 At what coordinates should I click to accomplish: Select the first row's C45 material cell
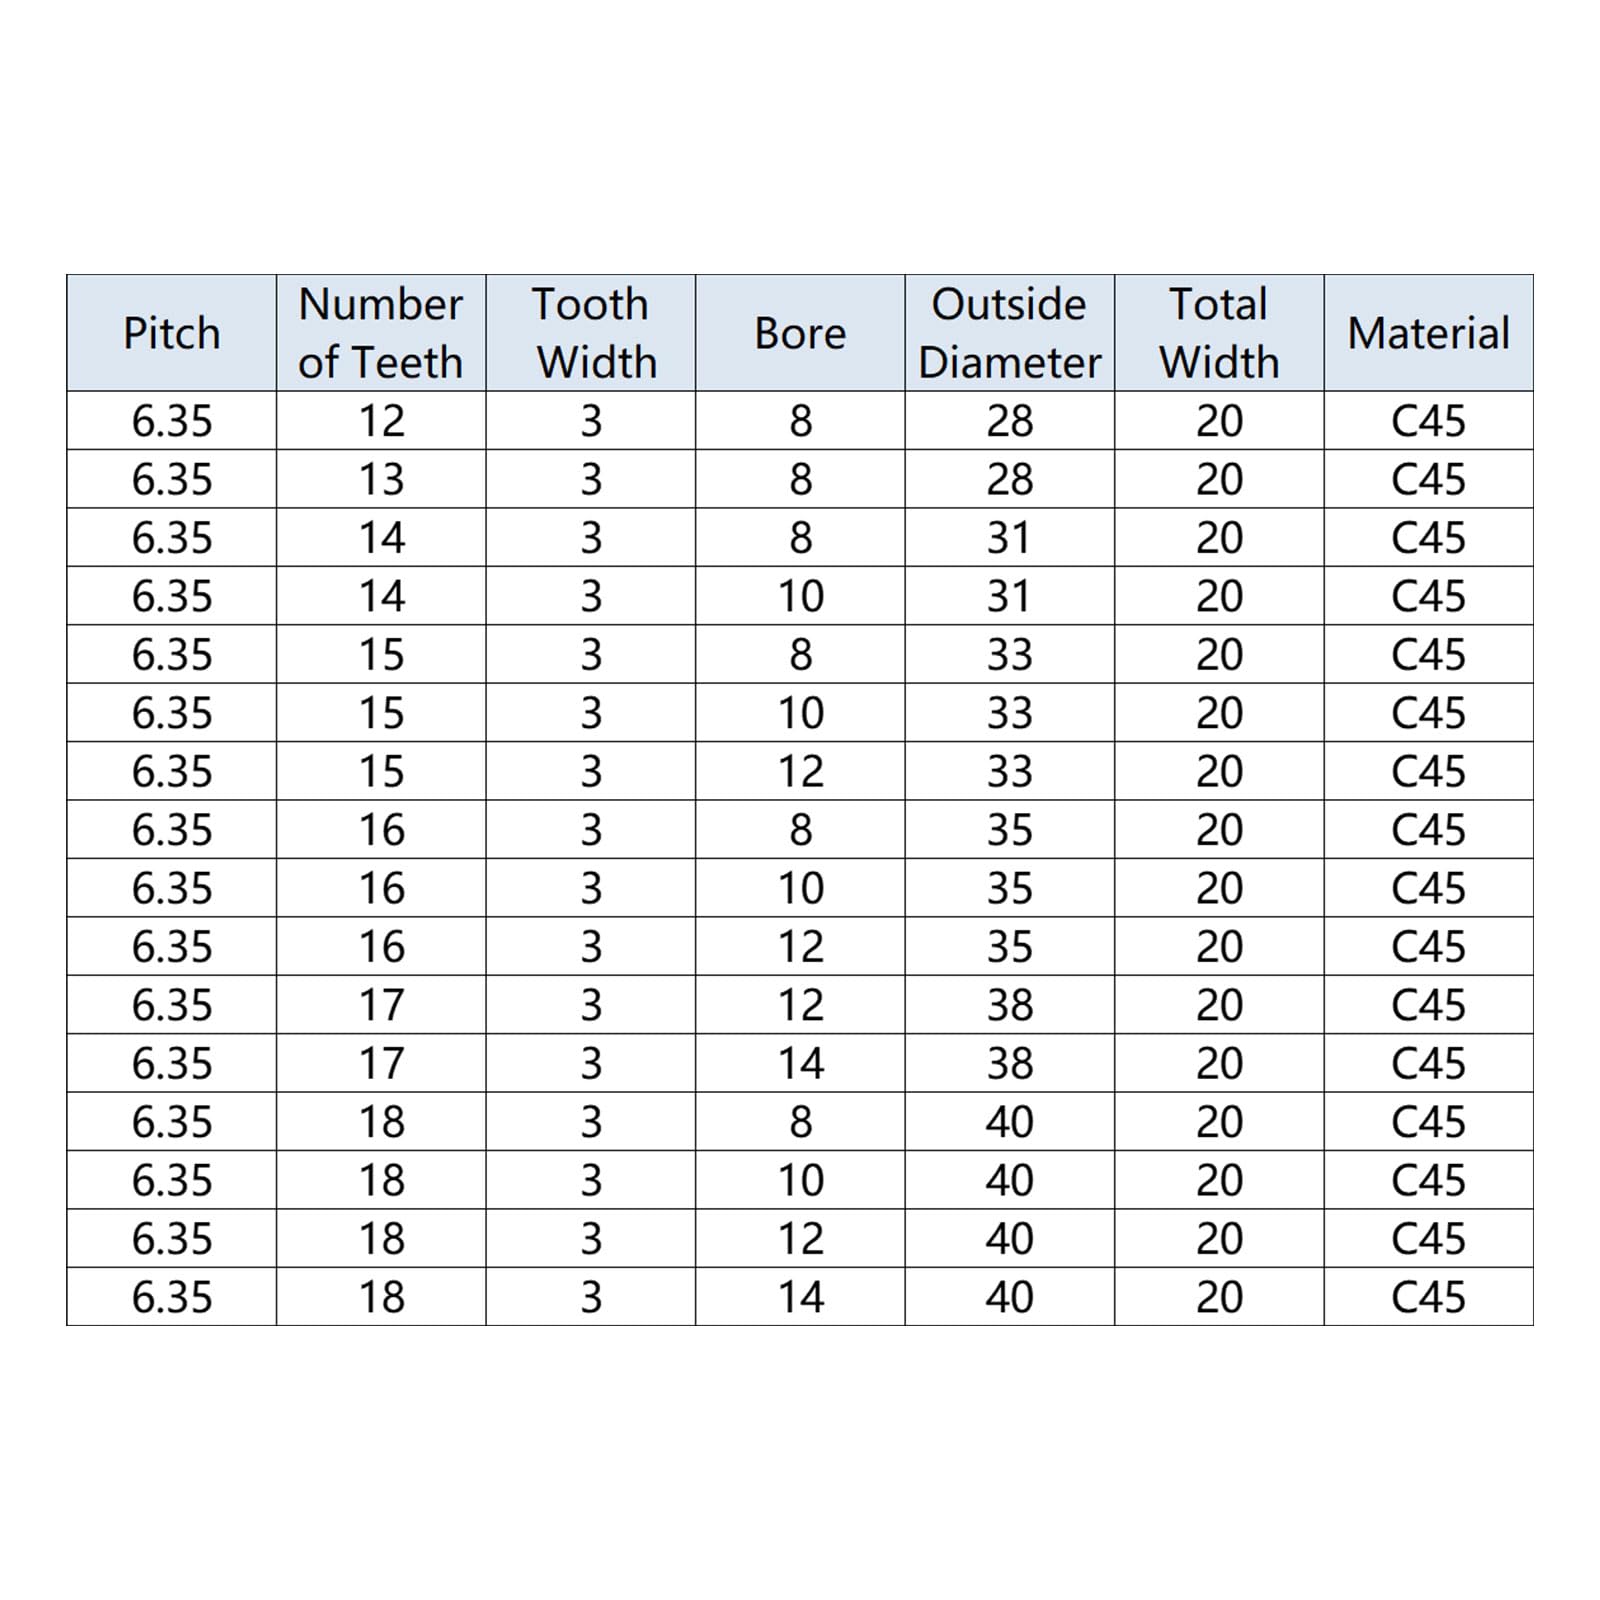coord(1429,421)
